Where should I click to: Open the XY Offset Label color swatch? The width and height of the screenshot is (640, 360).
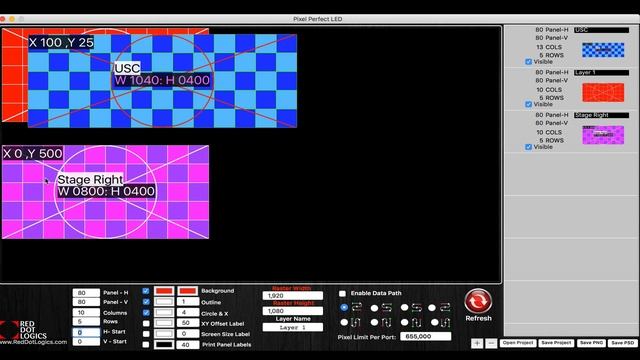click(x=164, y=323)
